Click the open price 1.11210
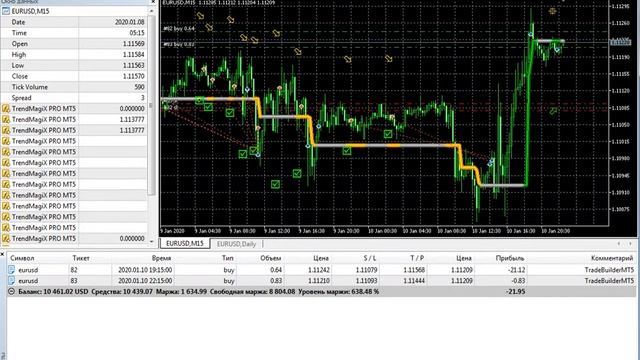The image size is (640, 360). click(319, 281)
